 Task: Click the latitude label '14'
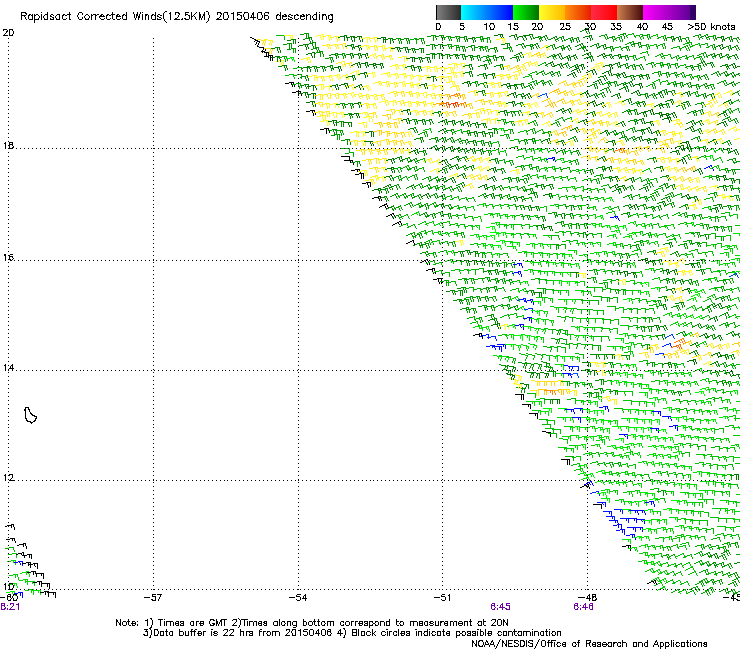8,368
